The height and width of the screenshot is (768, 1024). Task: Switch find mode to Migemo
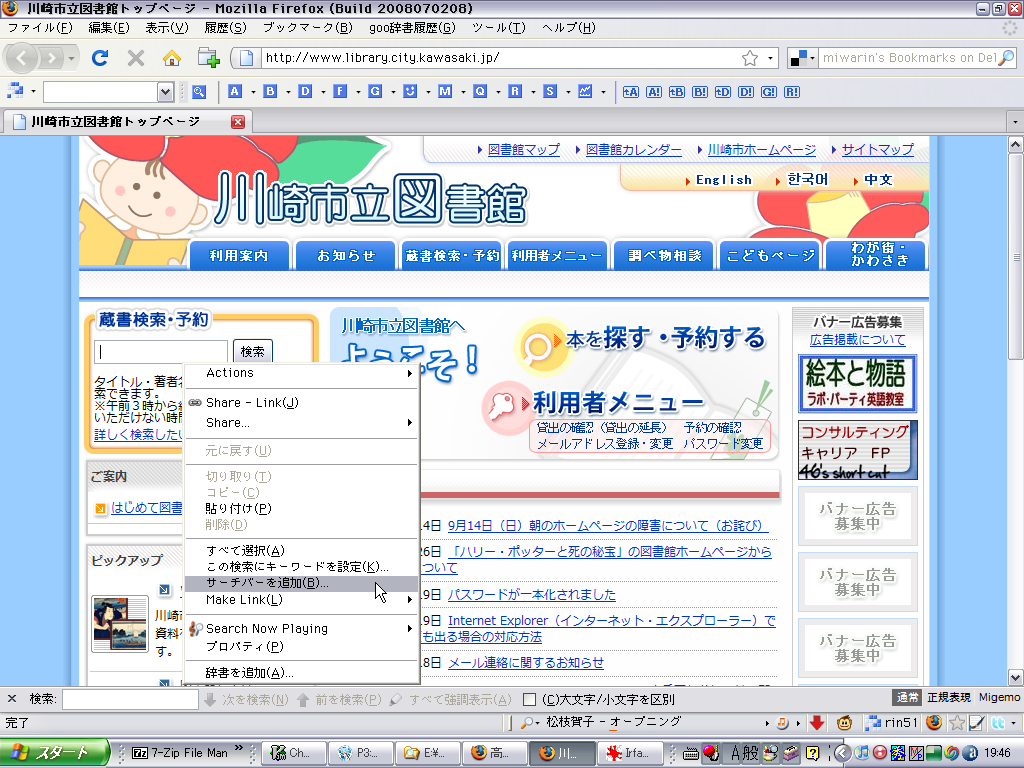click(x=999, y=697)
